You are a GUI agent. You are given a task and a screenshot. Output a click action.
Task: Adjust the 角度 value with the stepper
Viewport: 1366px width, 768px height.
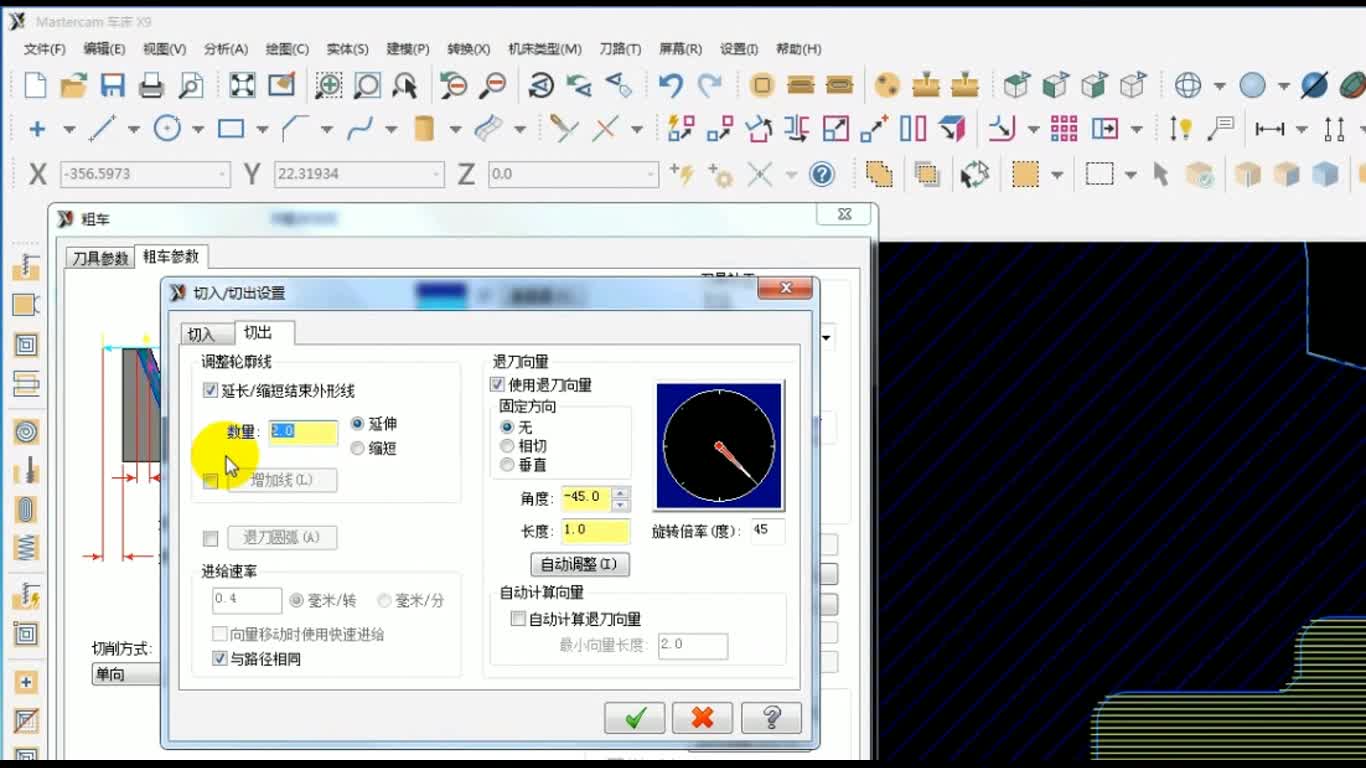621,498
